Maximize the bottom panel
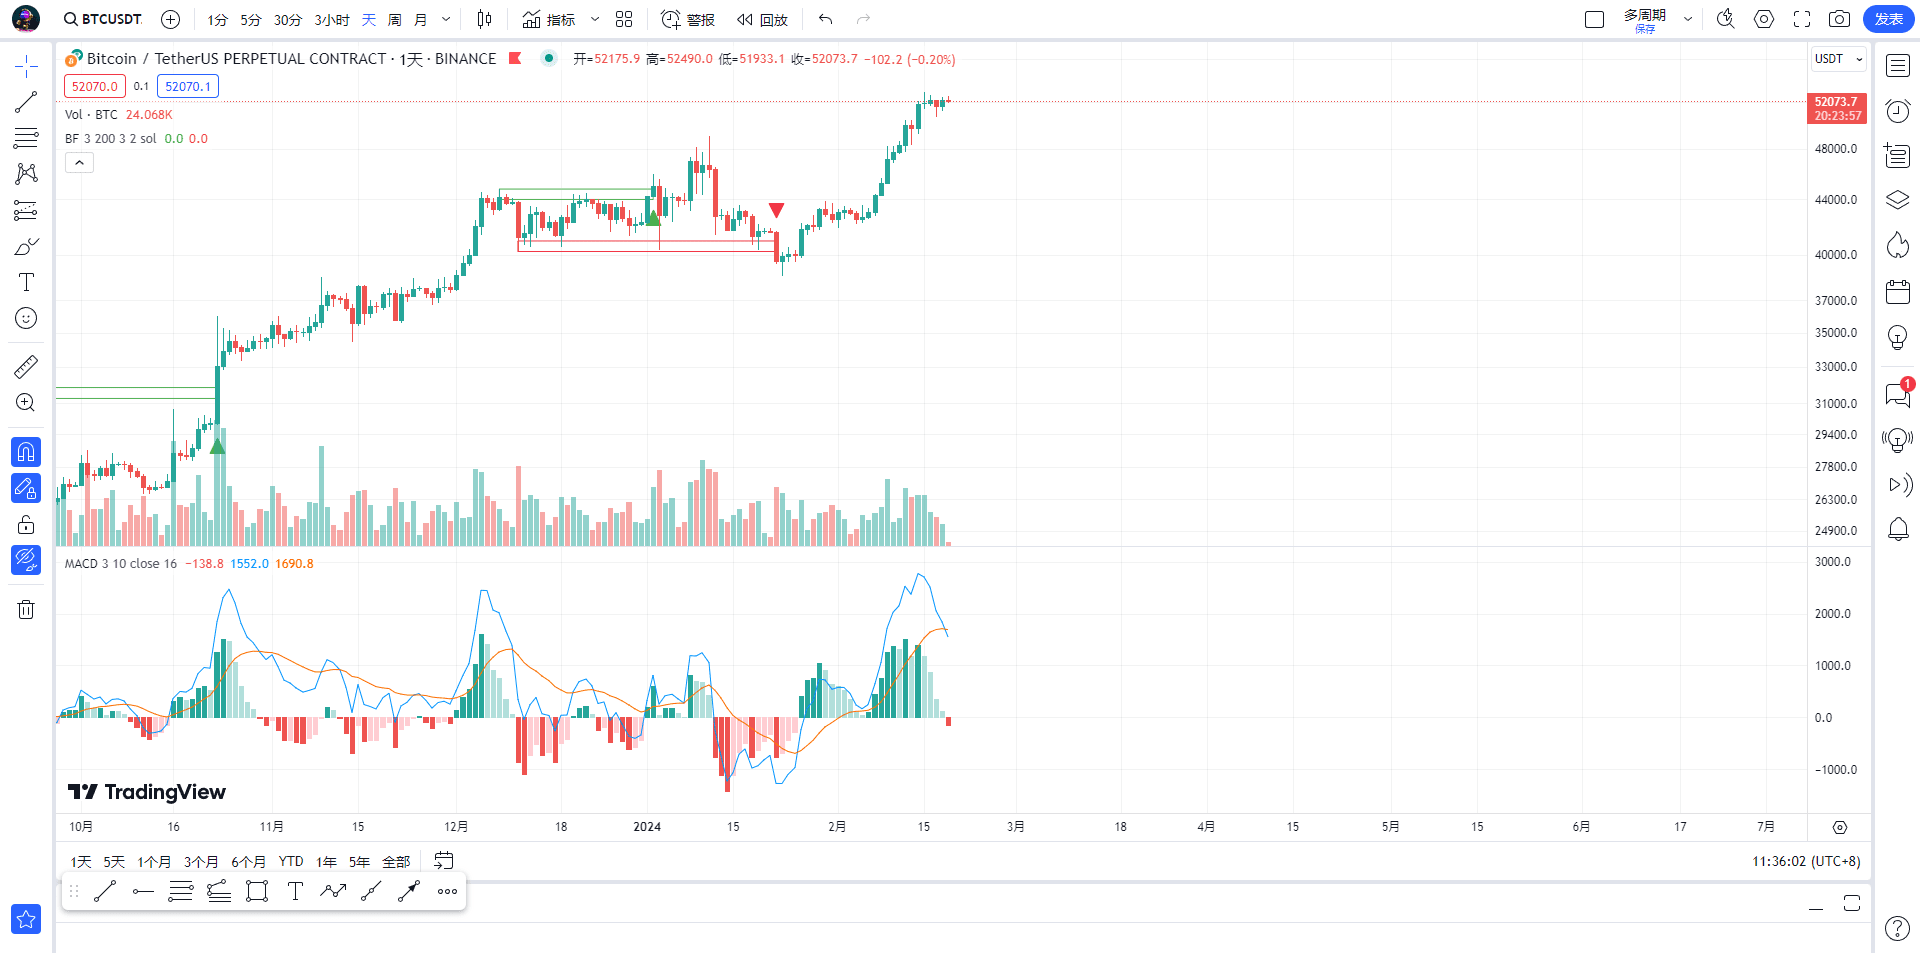The height and width of the screenshot is (953, 1920). (1852, 903)
